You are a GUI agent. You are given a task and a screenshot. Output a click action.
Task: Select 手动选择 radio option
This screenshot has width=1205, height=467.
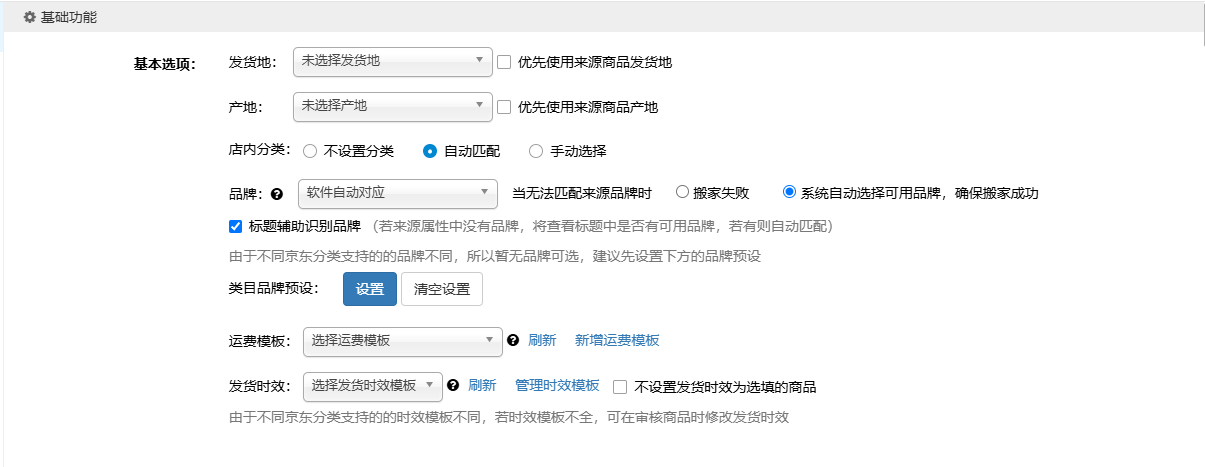536,151
